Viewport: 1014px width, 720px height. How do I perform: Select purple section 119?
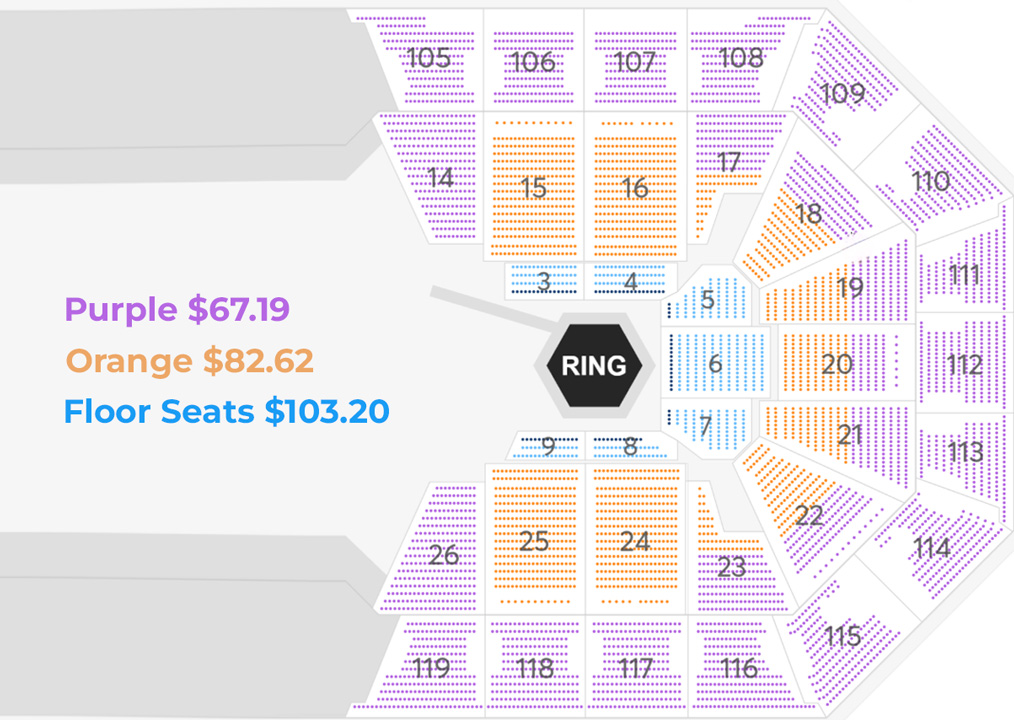coord(430,667)
